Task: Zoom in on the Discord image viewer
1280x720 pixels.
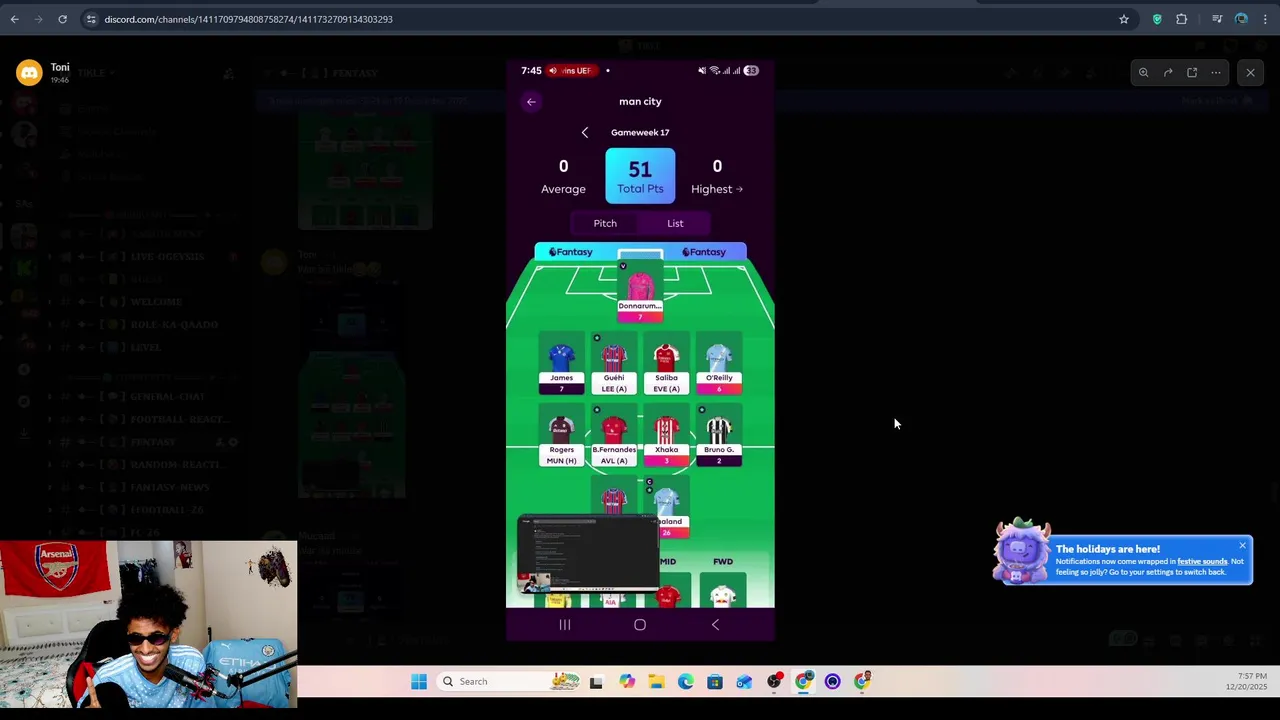Action: pyautogui.click(x=1143, y=72)
